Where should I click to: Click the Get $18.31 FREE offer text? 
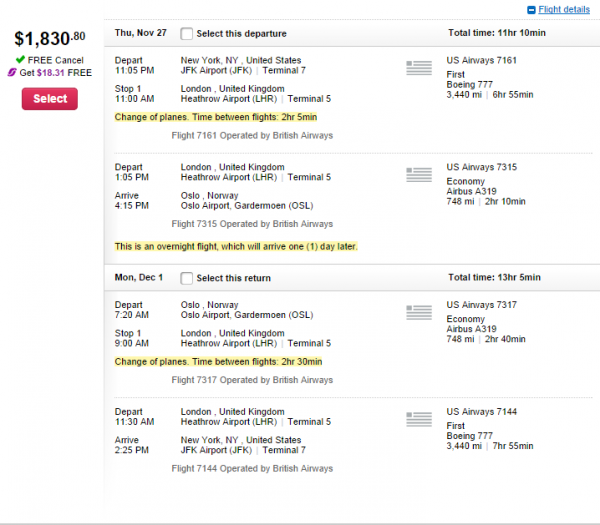click(55, 73)
